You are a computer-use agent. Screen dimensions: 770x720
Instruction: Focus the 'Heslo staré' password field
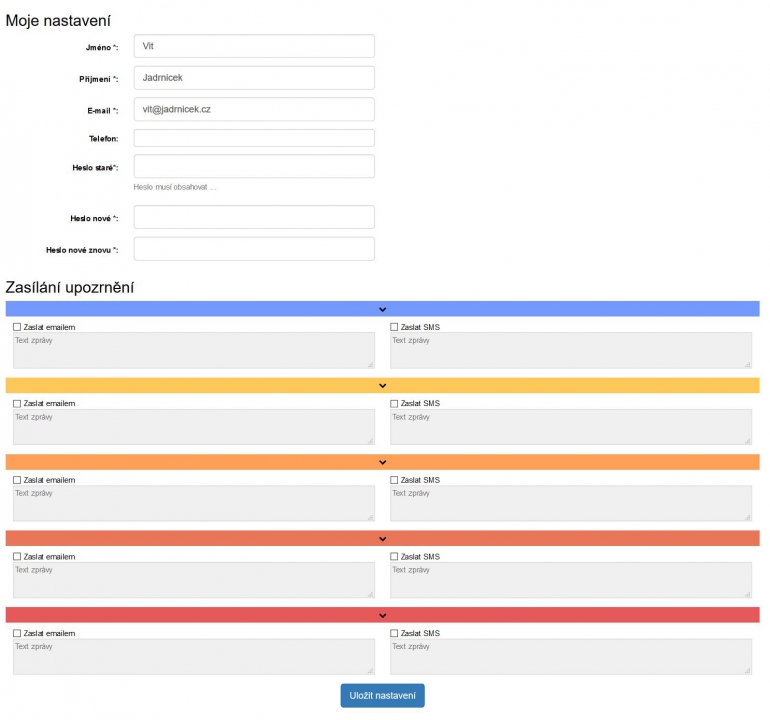[254, 166]
